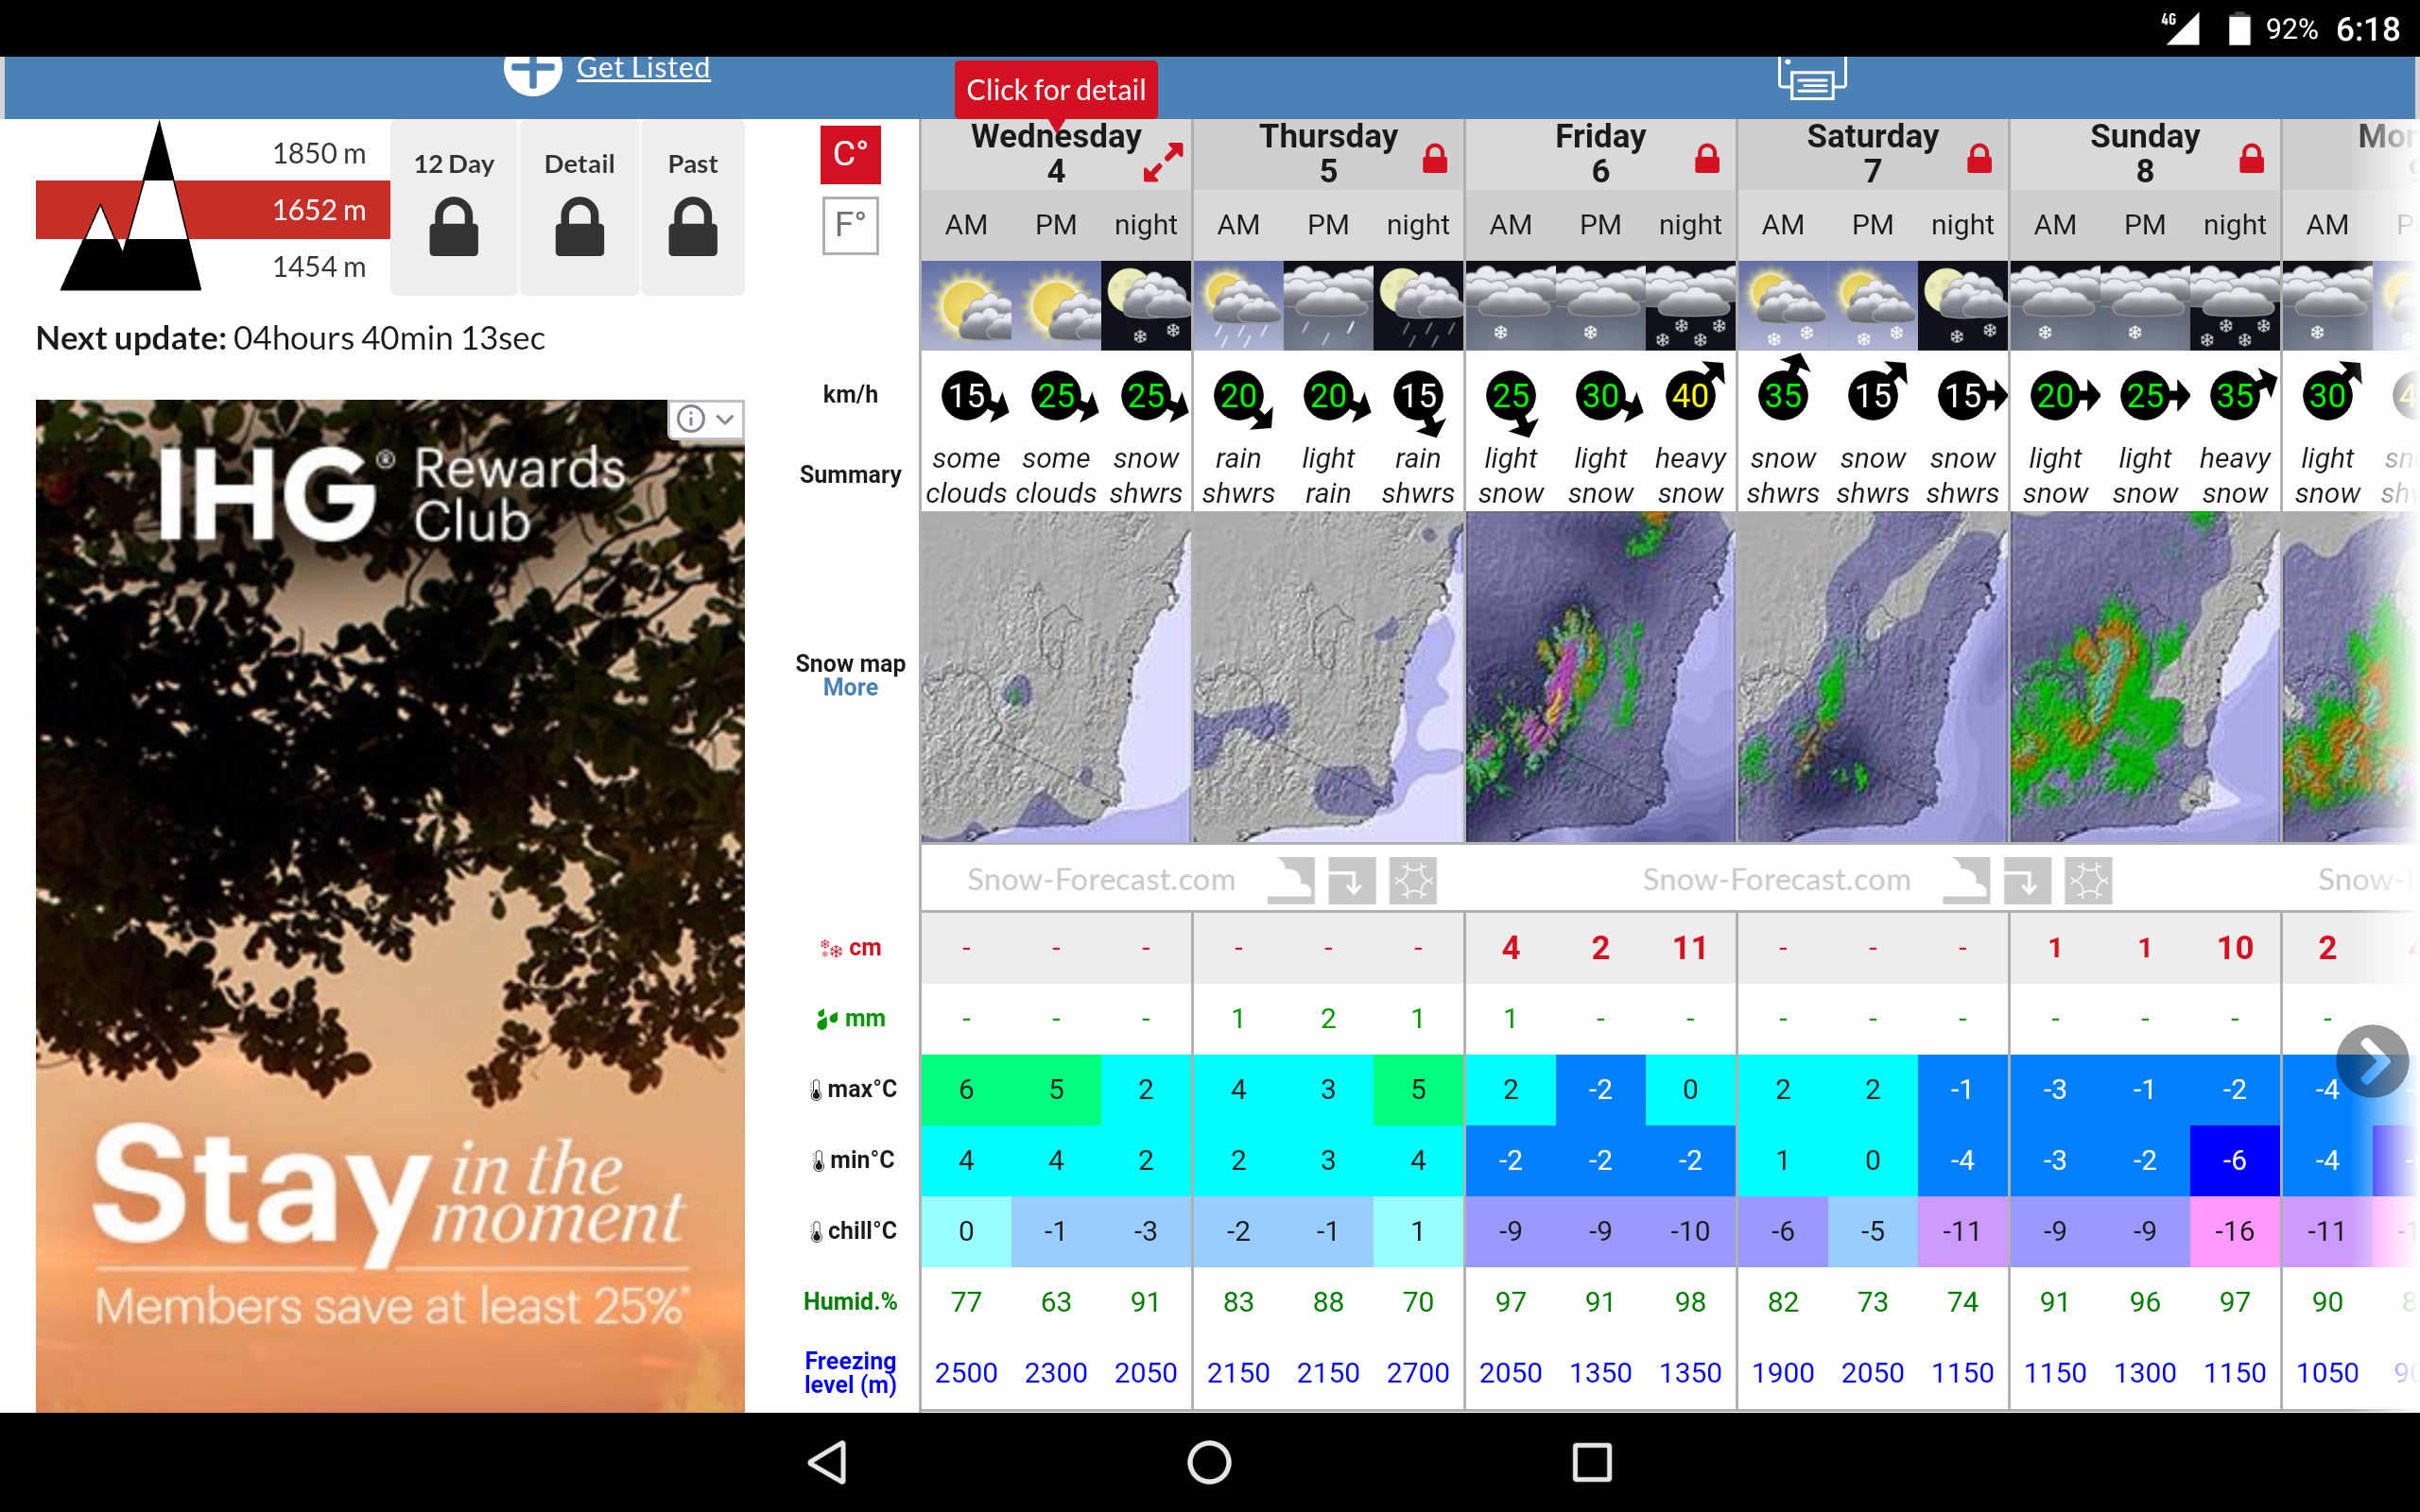Follow the Get Listed link
This screenshot has height=1512, width=2420.
pos(643,68)
